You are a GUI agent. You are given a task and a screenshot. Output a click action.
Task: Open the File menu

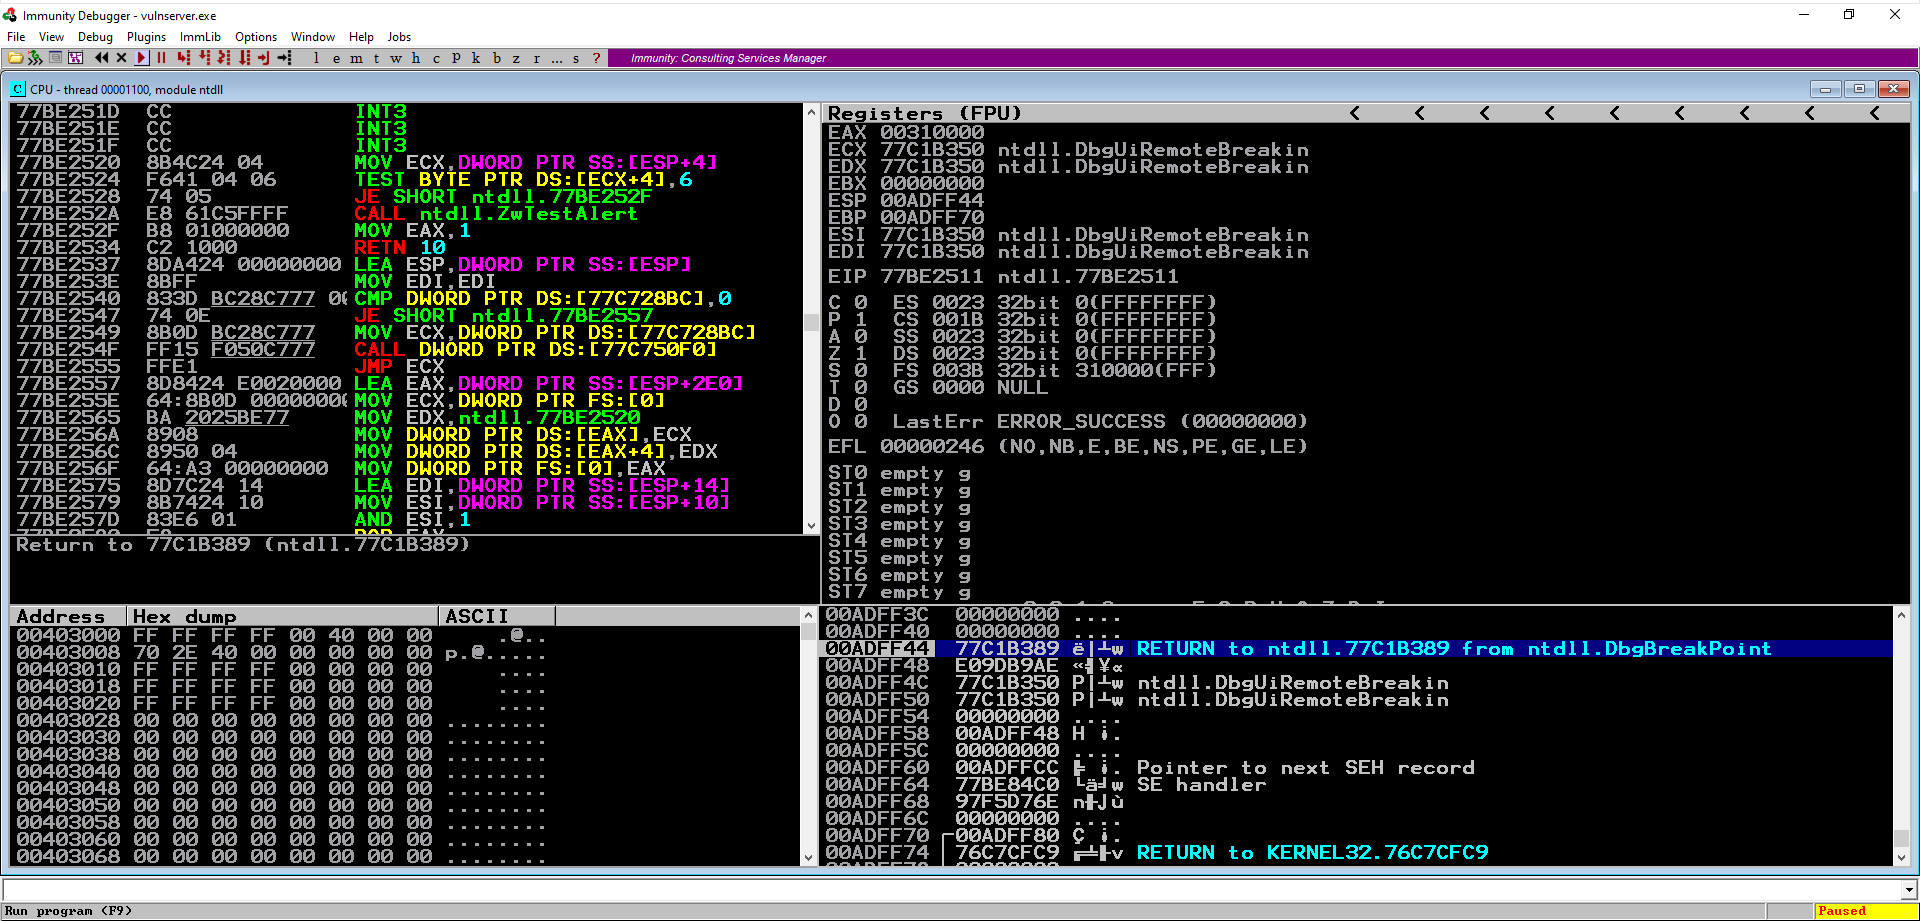point(16,37)
